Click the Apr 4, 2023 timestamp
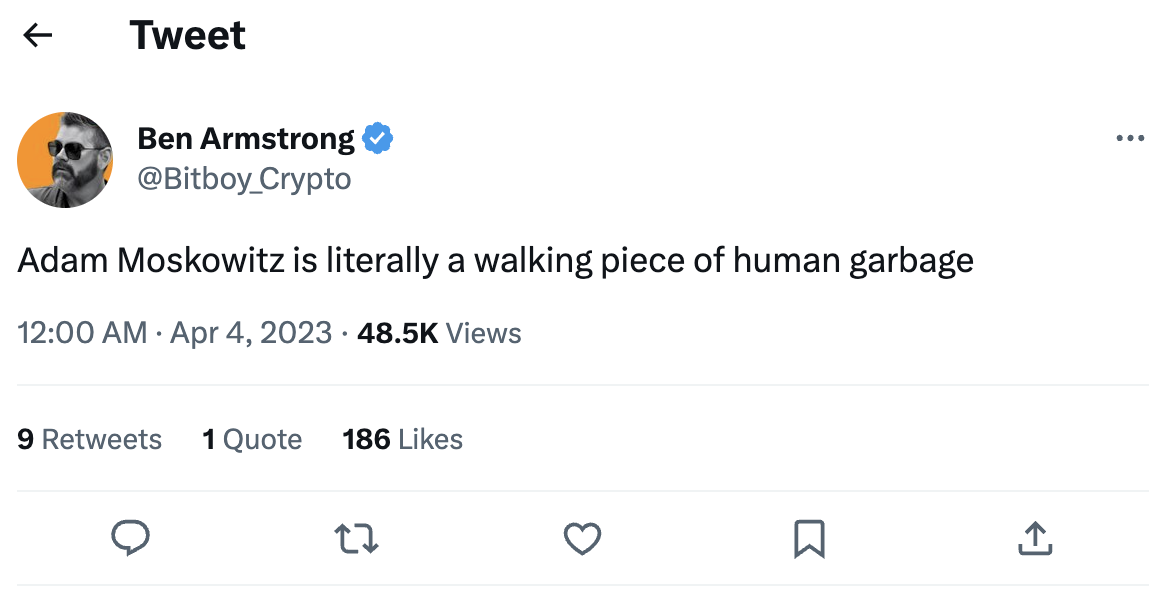 250,332
